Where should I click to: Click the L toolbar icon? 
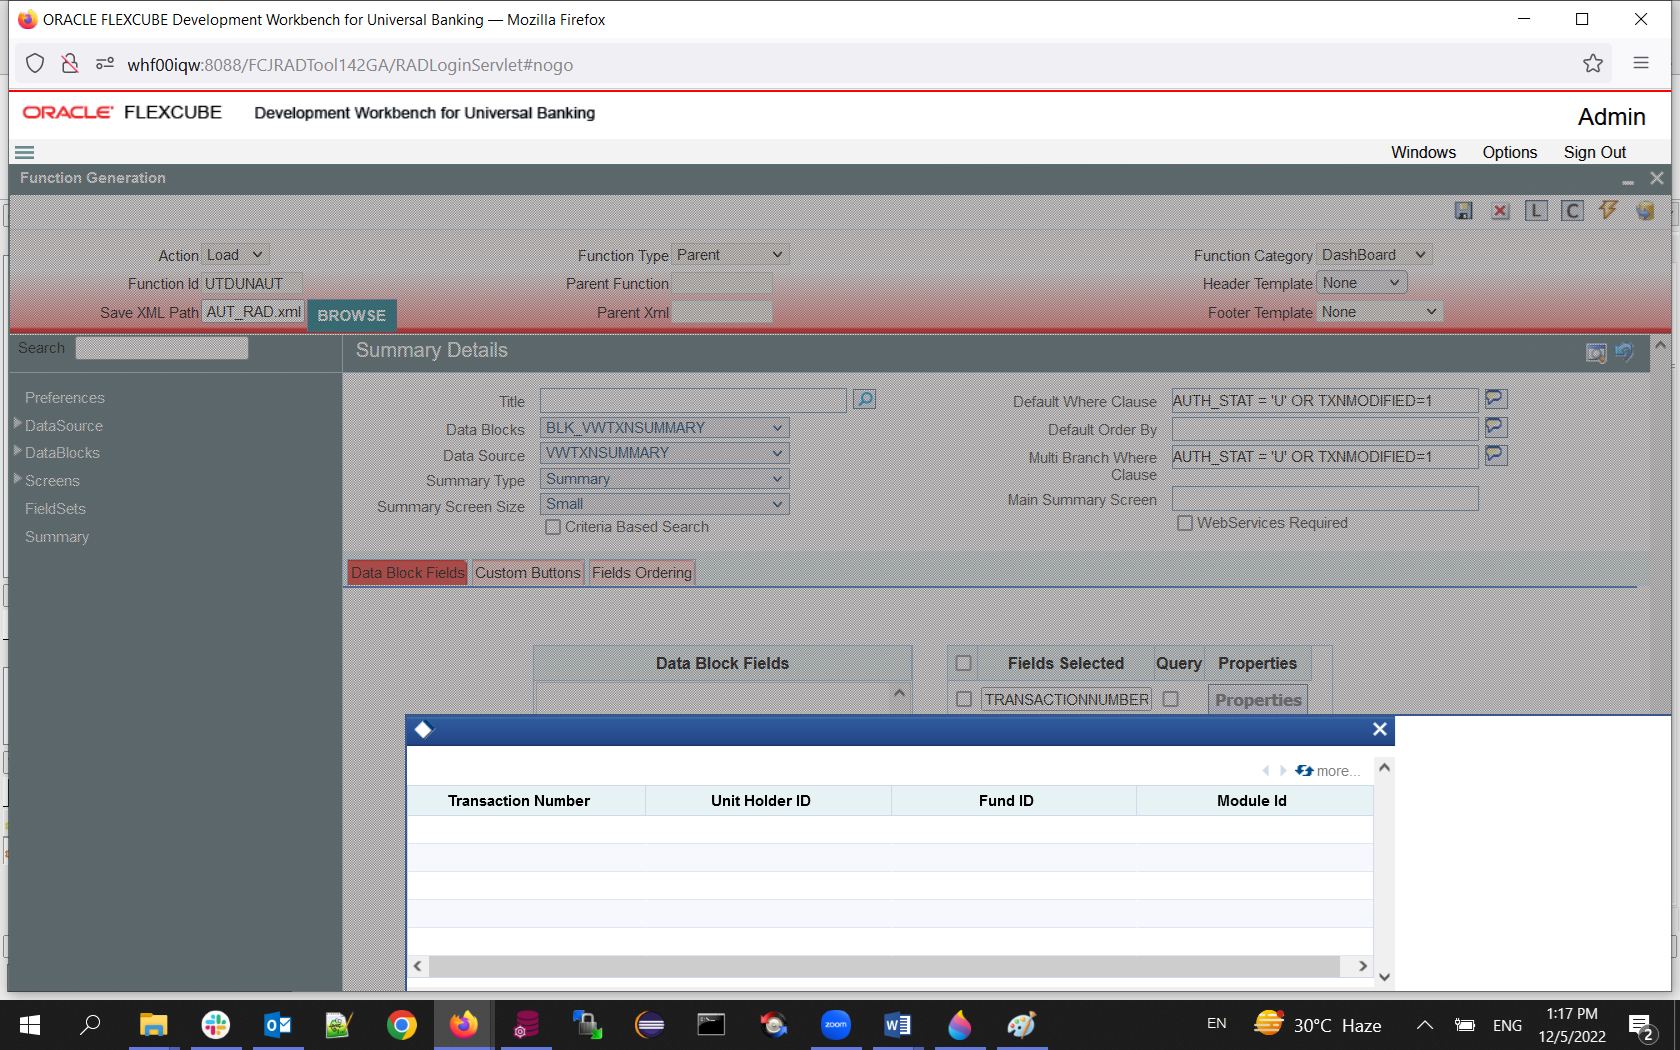(x=1536, y=211)
